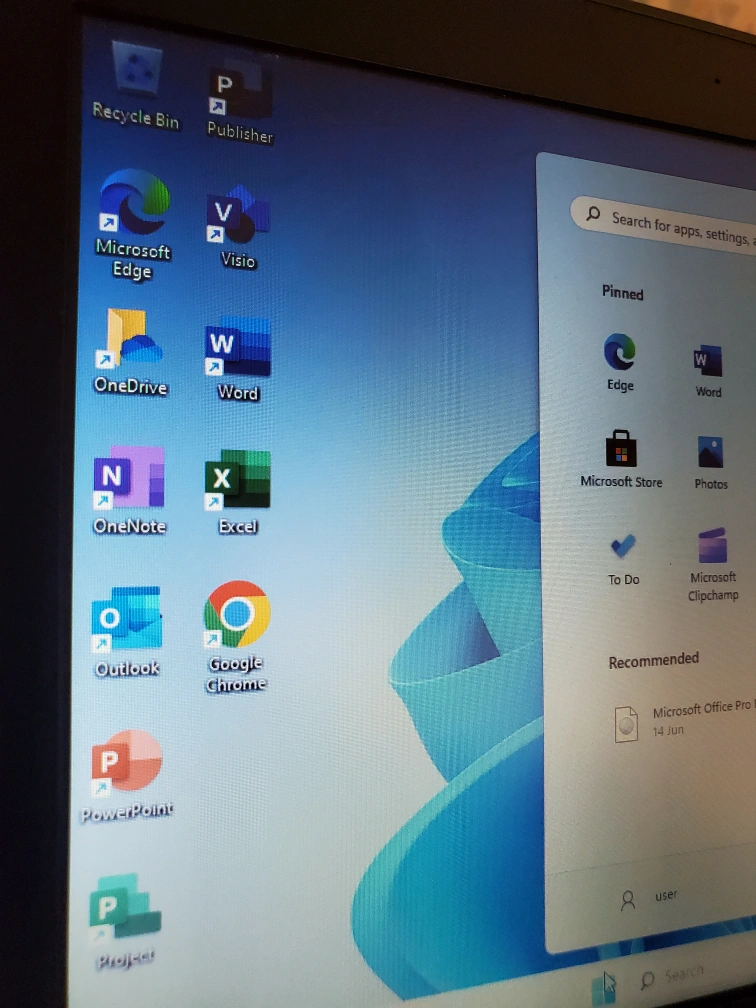
Task: Open Edge from Start menu pinned apps
Action: tap(620, 361)
